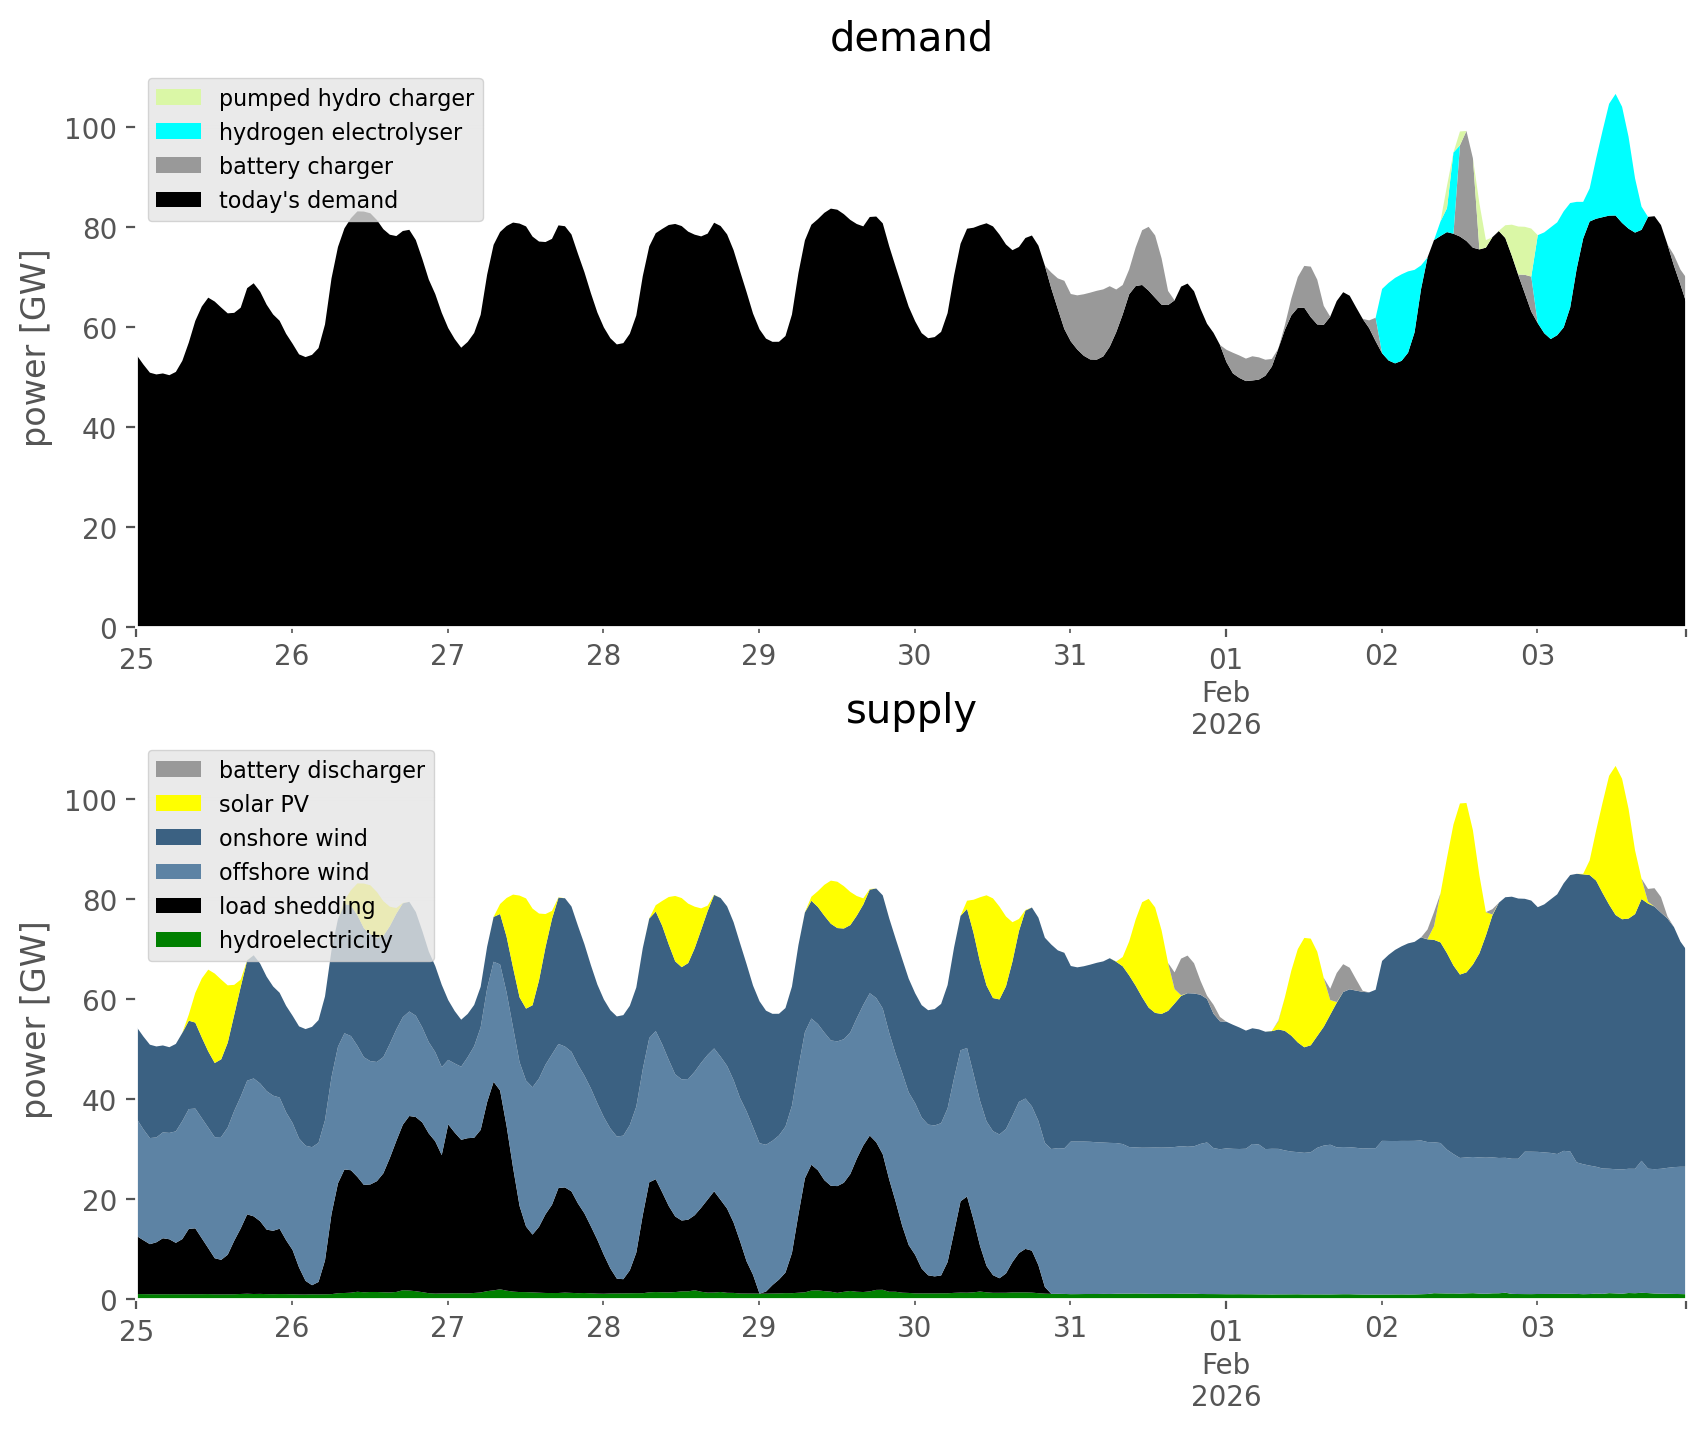The width and height of the screenshot is (1706, 1431).
Task: Select the green hydroelectricity legend swatch
Action: (179, 940)
